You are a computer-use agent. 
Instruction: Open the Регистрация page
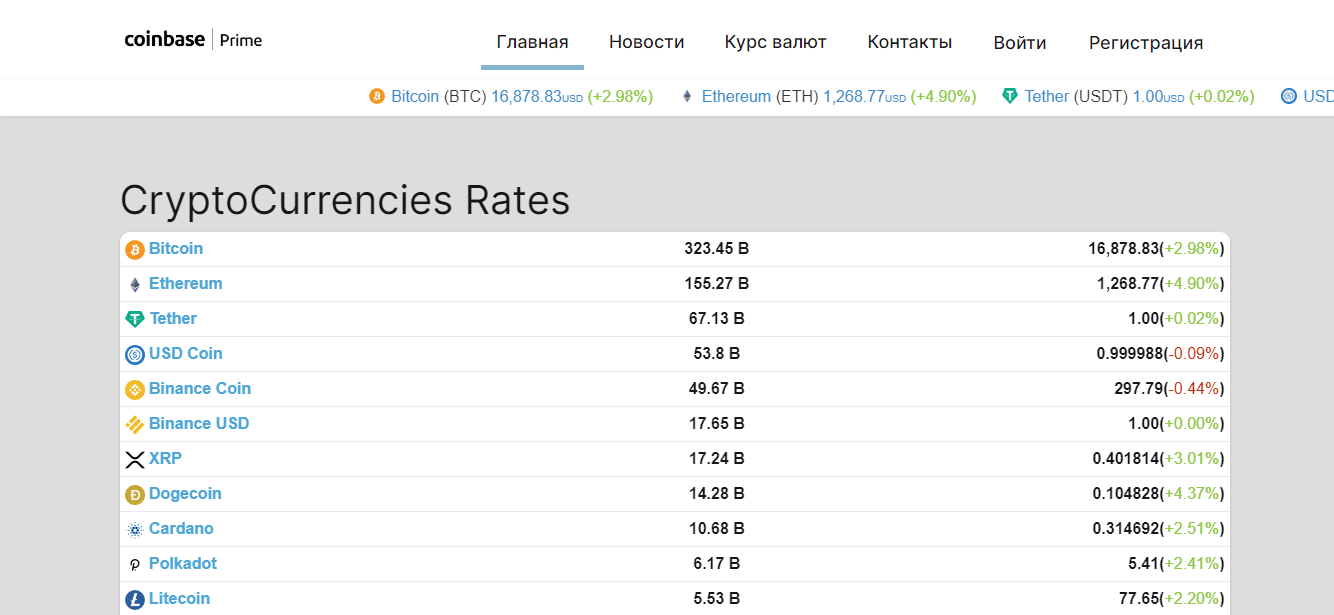(1146, 42)
